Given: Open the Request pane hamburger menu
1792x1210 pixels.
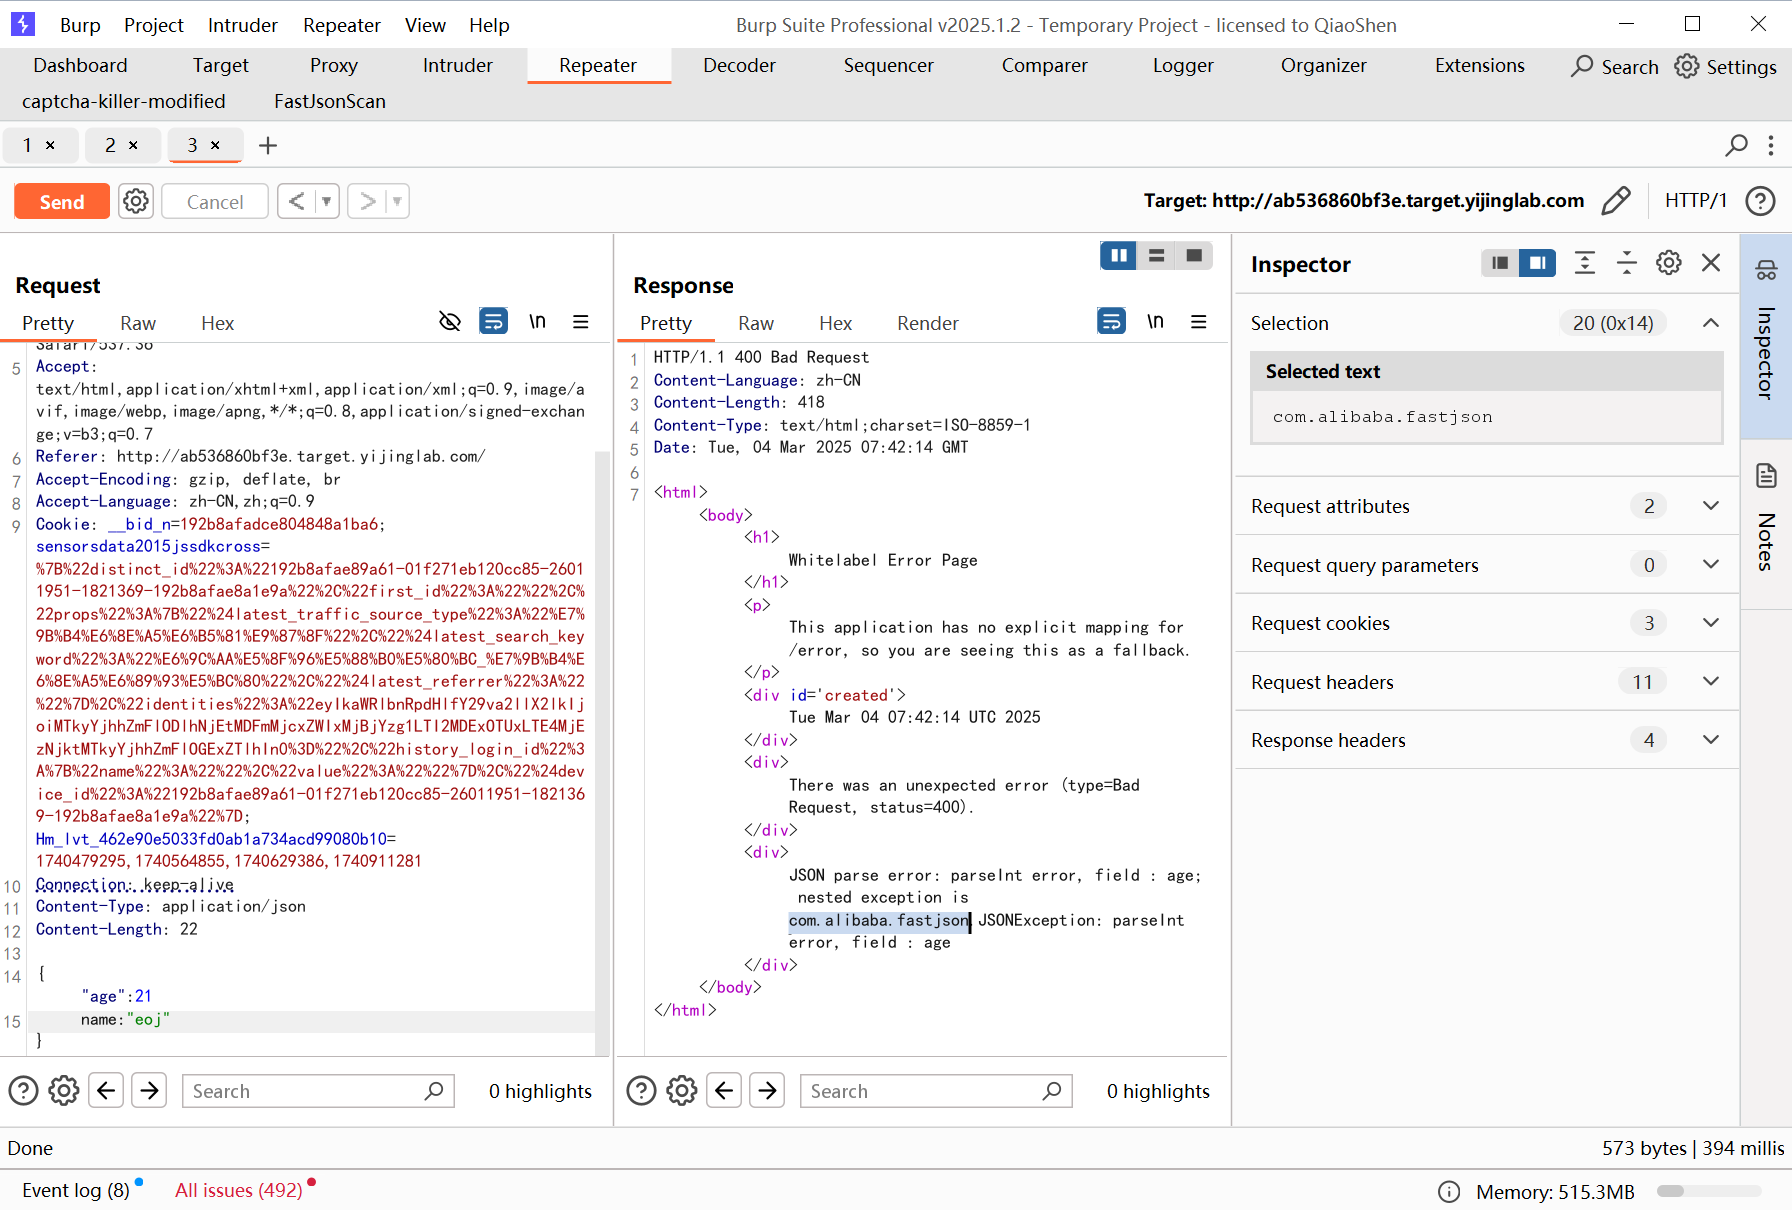Looking at the screenshot, I should [580, 322].
